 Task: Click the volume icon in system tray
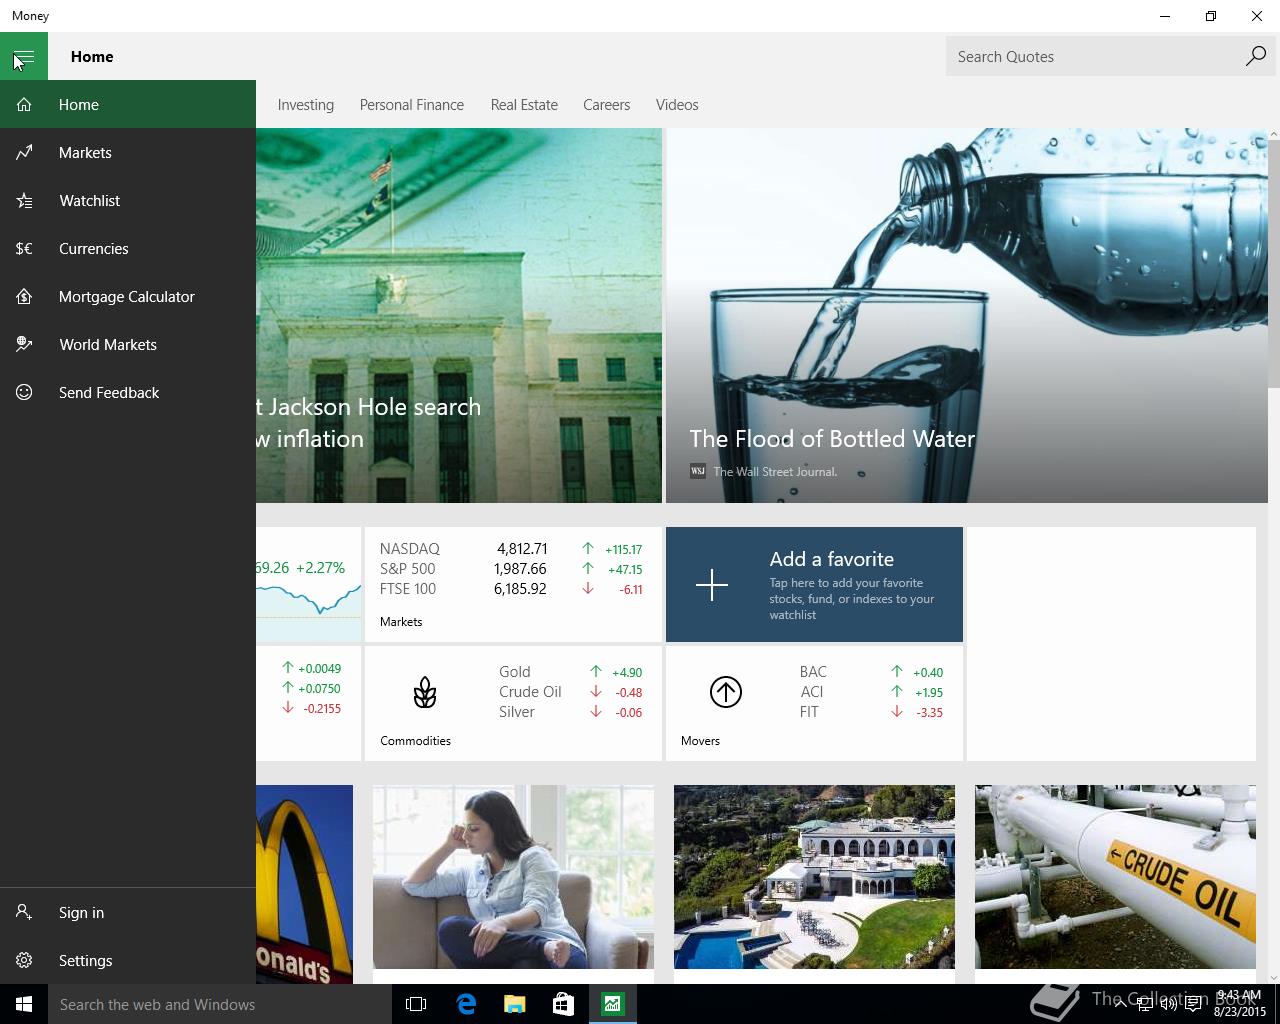tap(1168, 1004)
